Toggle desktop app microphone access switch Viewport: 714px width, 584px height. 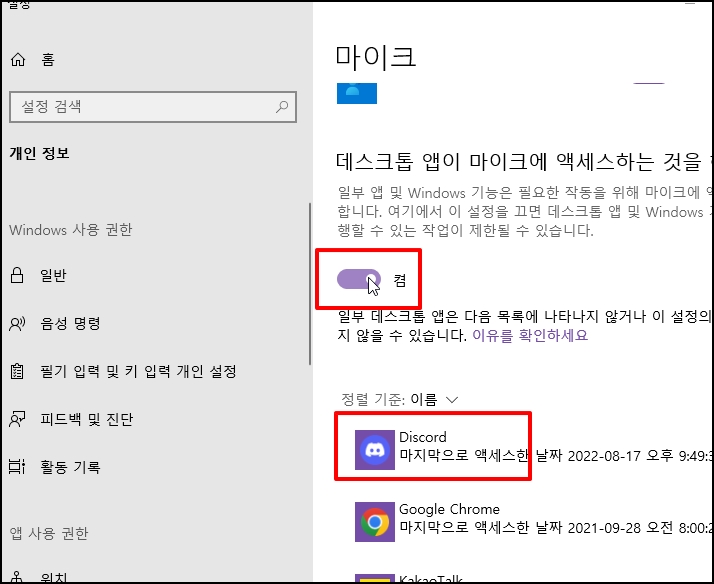click(x=359, y=279)
